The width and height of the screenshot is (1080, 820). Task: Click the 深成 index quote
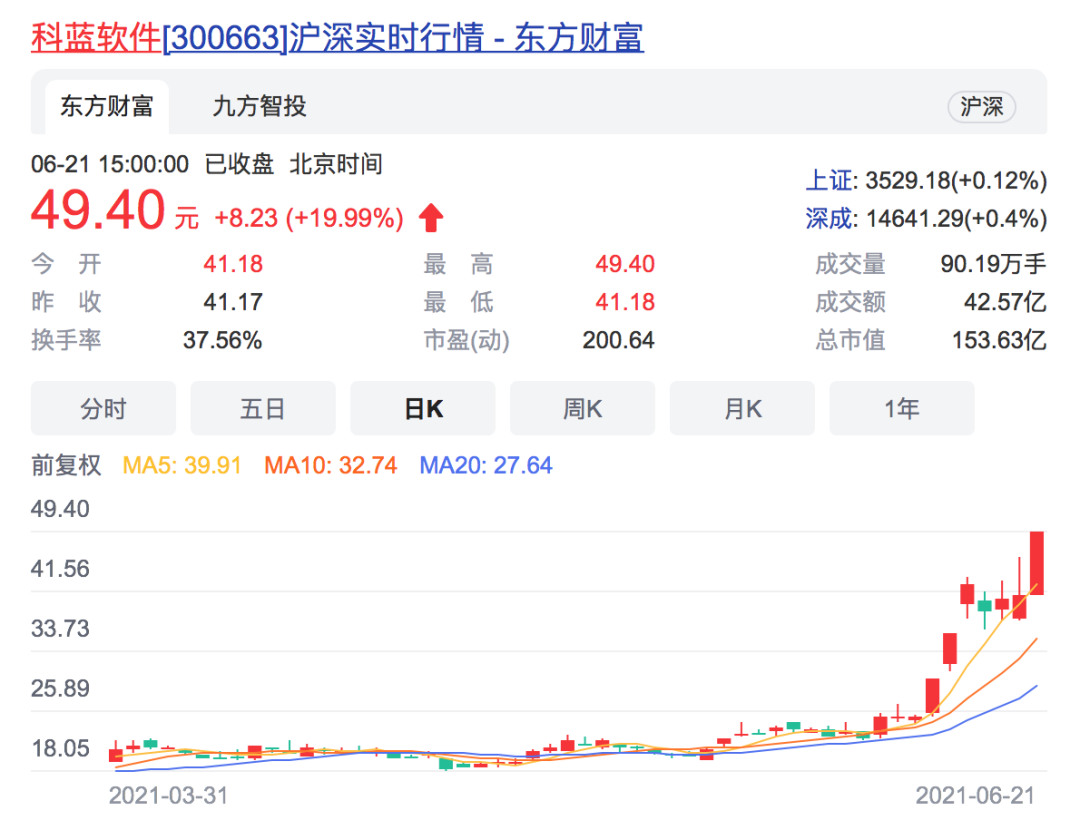(828, 216)
